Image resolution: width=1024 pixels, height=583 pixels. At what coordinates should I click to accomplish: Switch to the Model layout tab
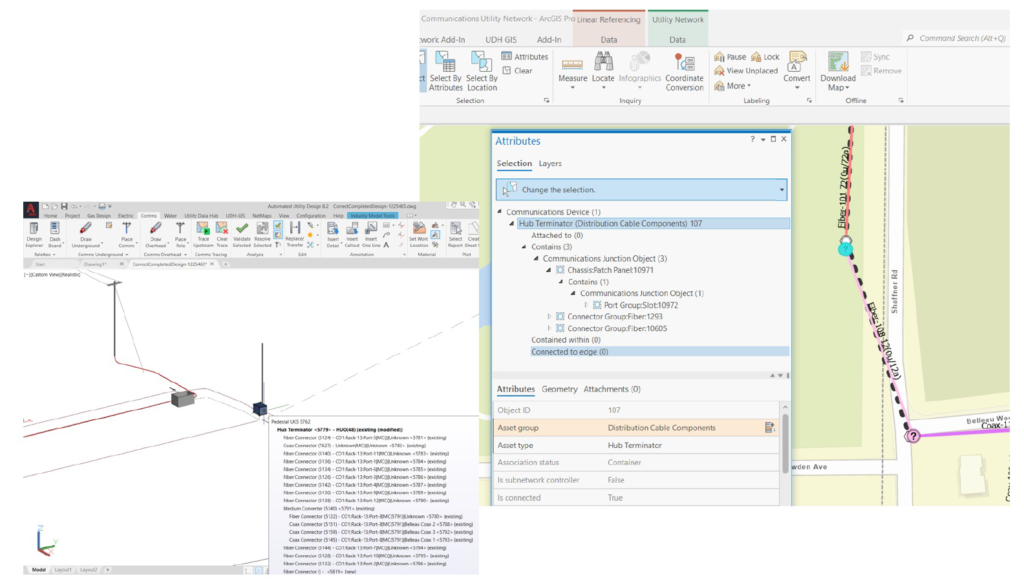[x=39, y=570]
